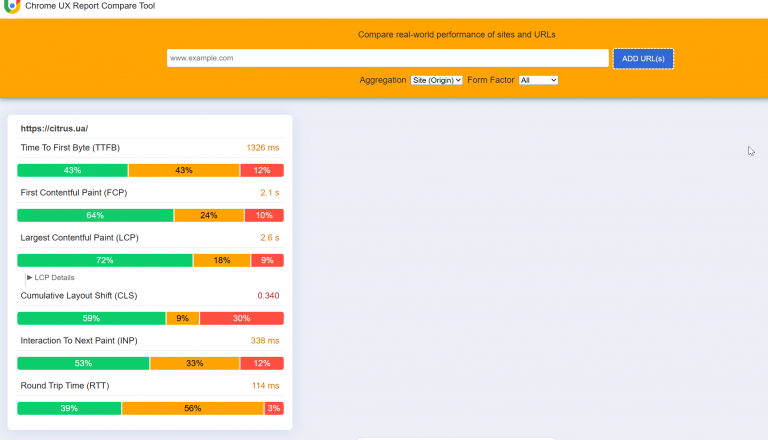Click the Round Trip Time (RTT) label

point(65,386)
